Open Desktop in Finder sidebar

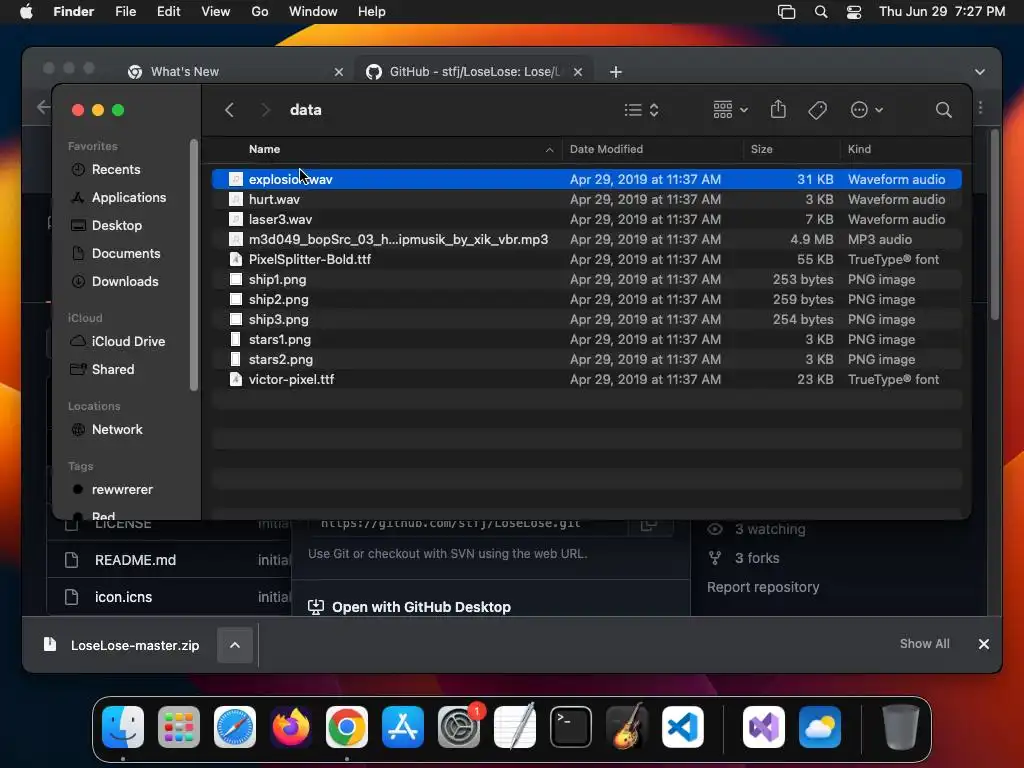116,225
